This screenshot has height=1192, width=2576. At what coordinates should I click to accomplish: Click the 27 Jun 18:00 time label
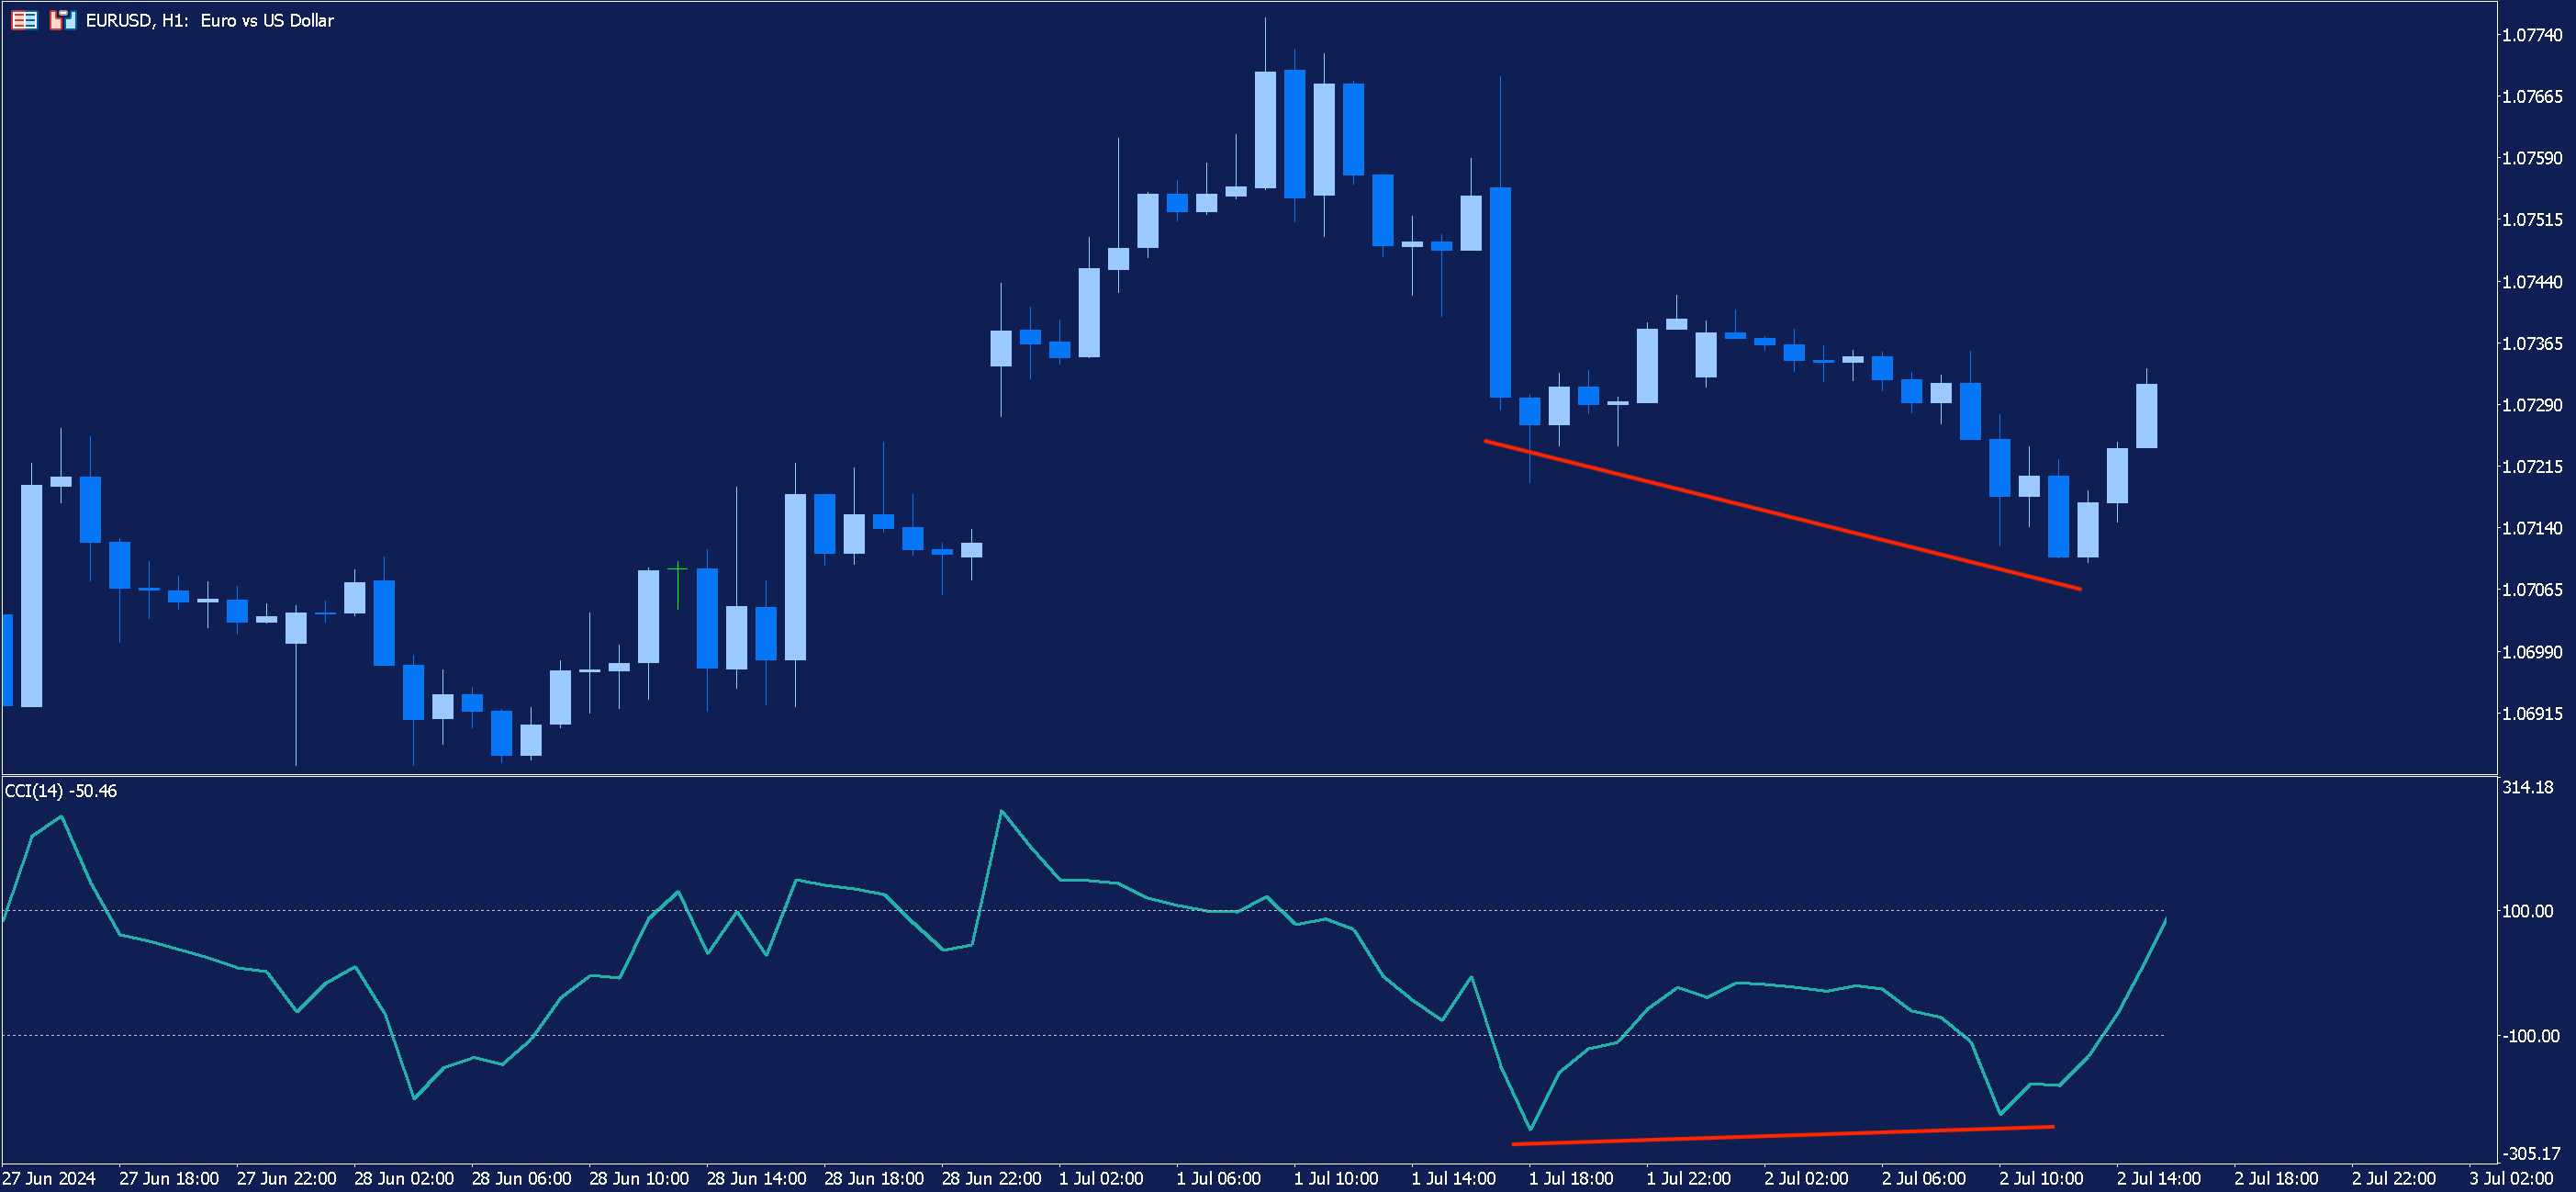pos(169,1178)
